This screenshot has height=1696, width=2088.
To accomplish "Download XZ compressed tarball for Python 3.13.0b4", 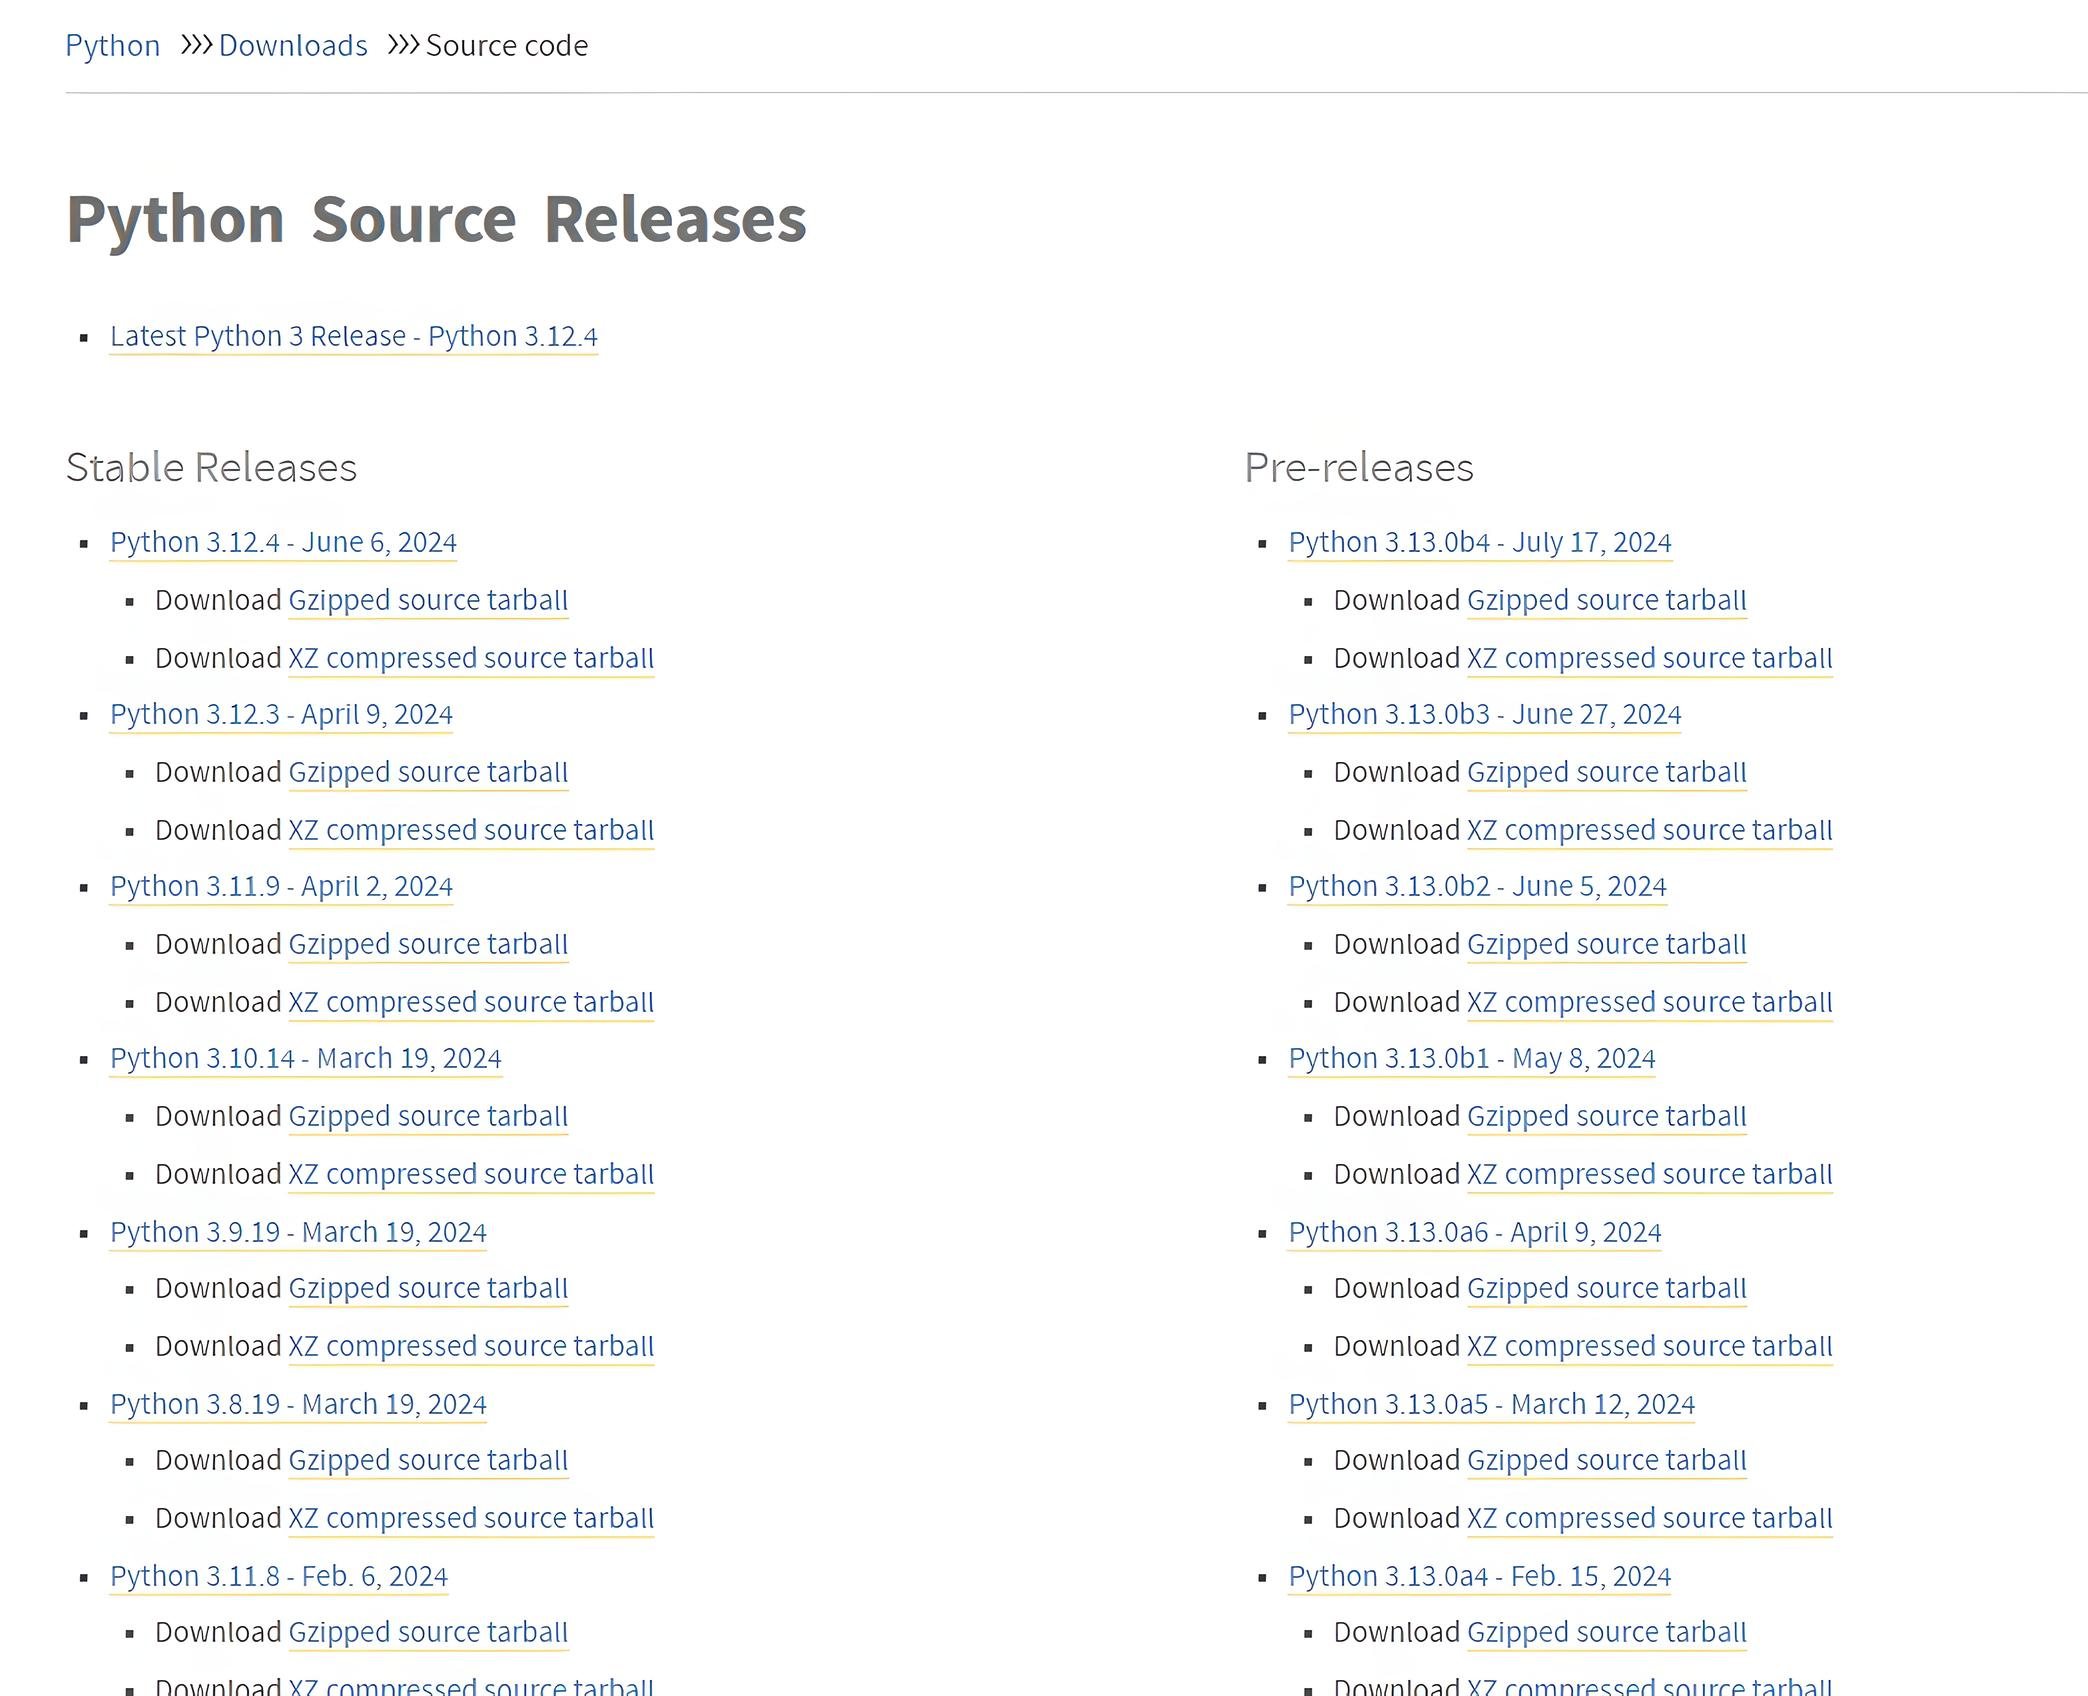I will 1649,658.
